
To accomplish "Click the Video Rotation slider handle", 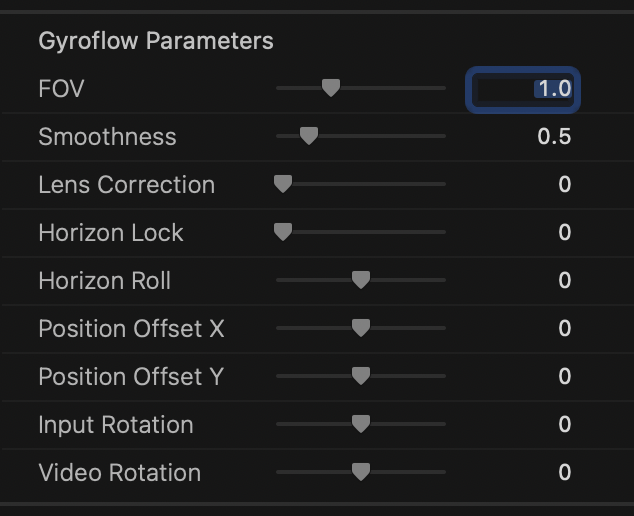I will point(361,472).
